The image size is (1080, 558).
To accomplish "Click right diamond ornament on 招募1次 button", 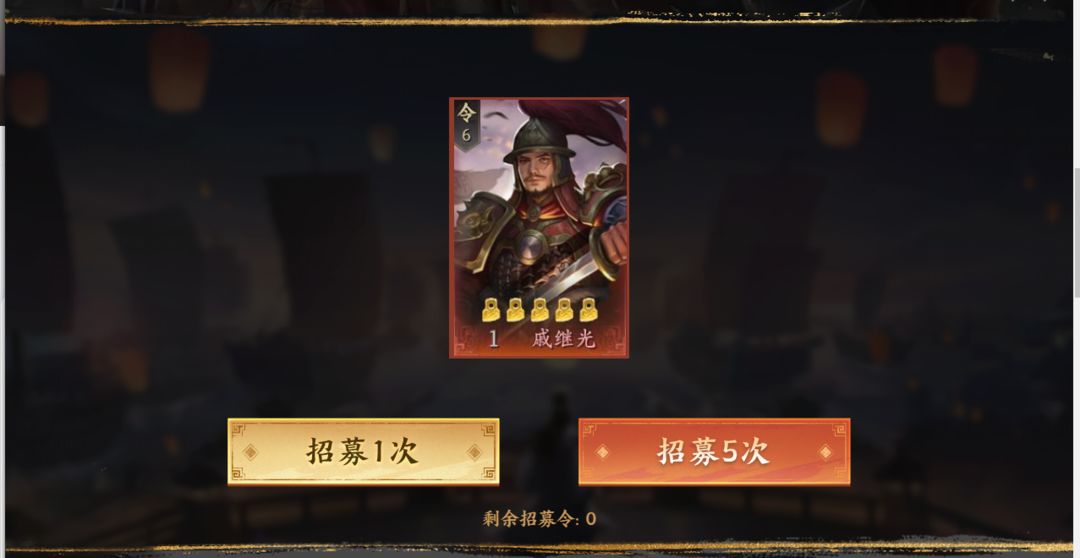I will 475,452.
